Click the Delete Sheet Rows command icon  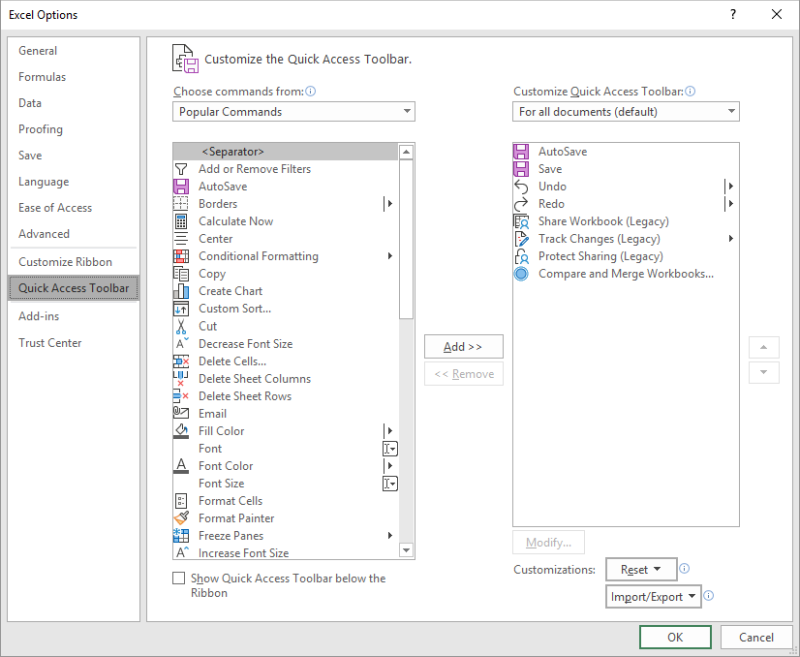coord(183,396)
